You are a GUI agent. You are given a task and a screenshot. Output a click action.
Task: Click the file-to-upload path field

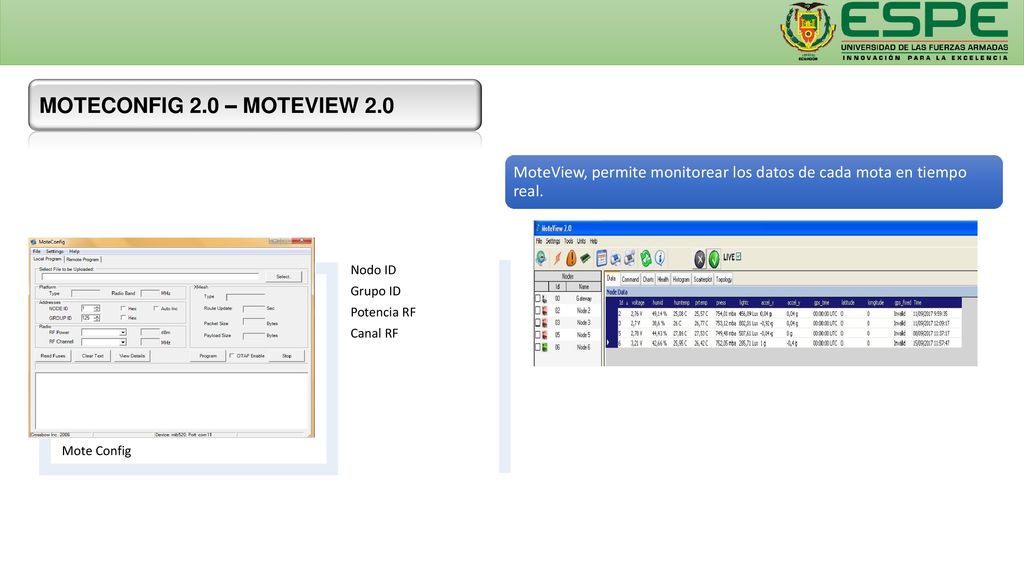click(x=150, y=277)
